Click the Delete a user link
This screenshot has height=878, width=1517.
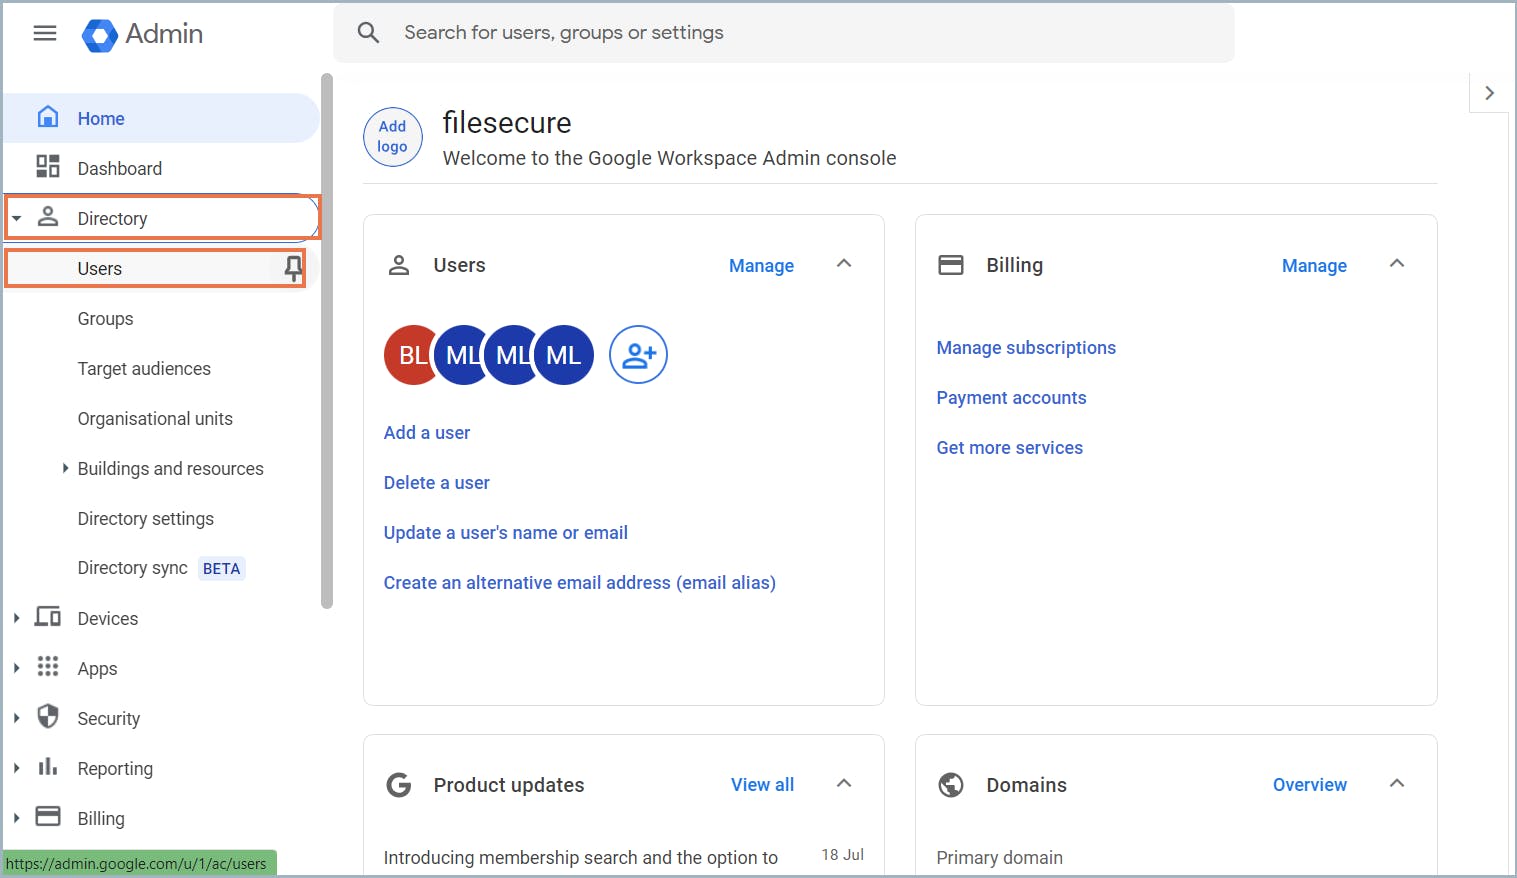437,482
